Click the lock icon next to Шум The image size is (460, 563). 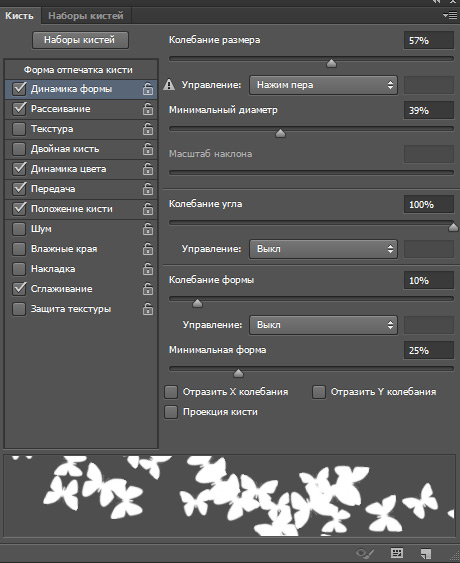pyautogui.click(x=148, y=229)
